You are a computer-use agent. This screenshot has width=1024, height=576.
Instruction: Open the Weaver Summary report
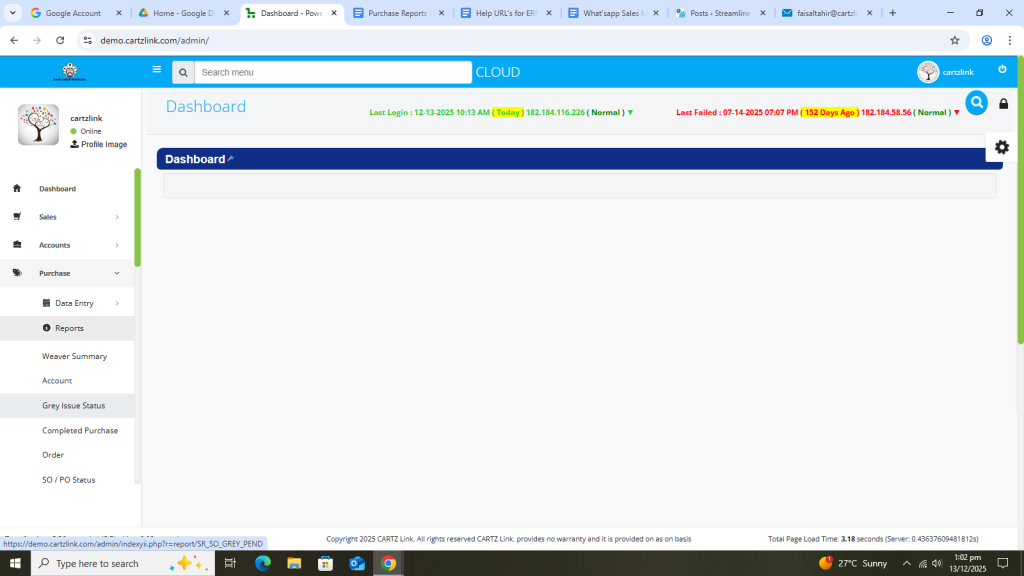(74, 356)
